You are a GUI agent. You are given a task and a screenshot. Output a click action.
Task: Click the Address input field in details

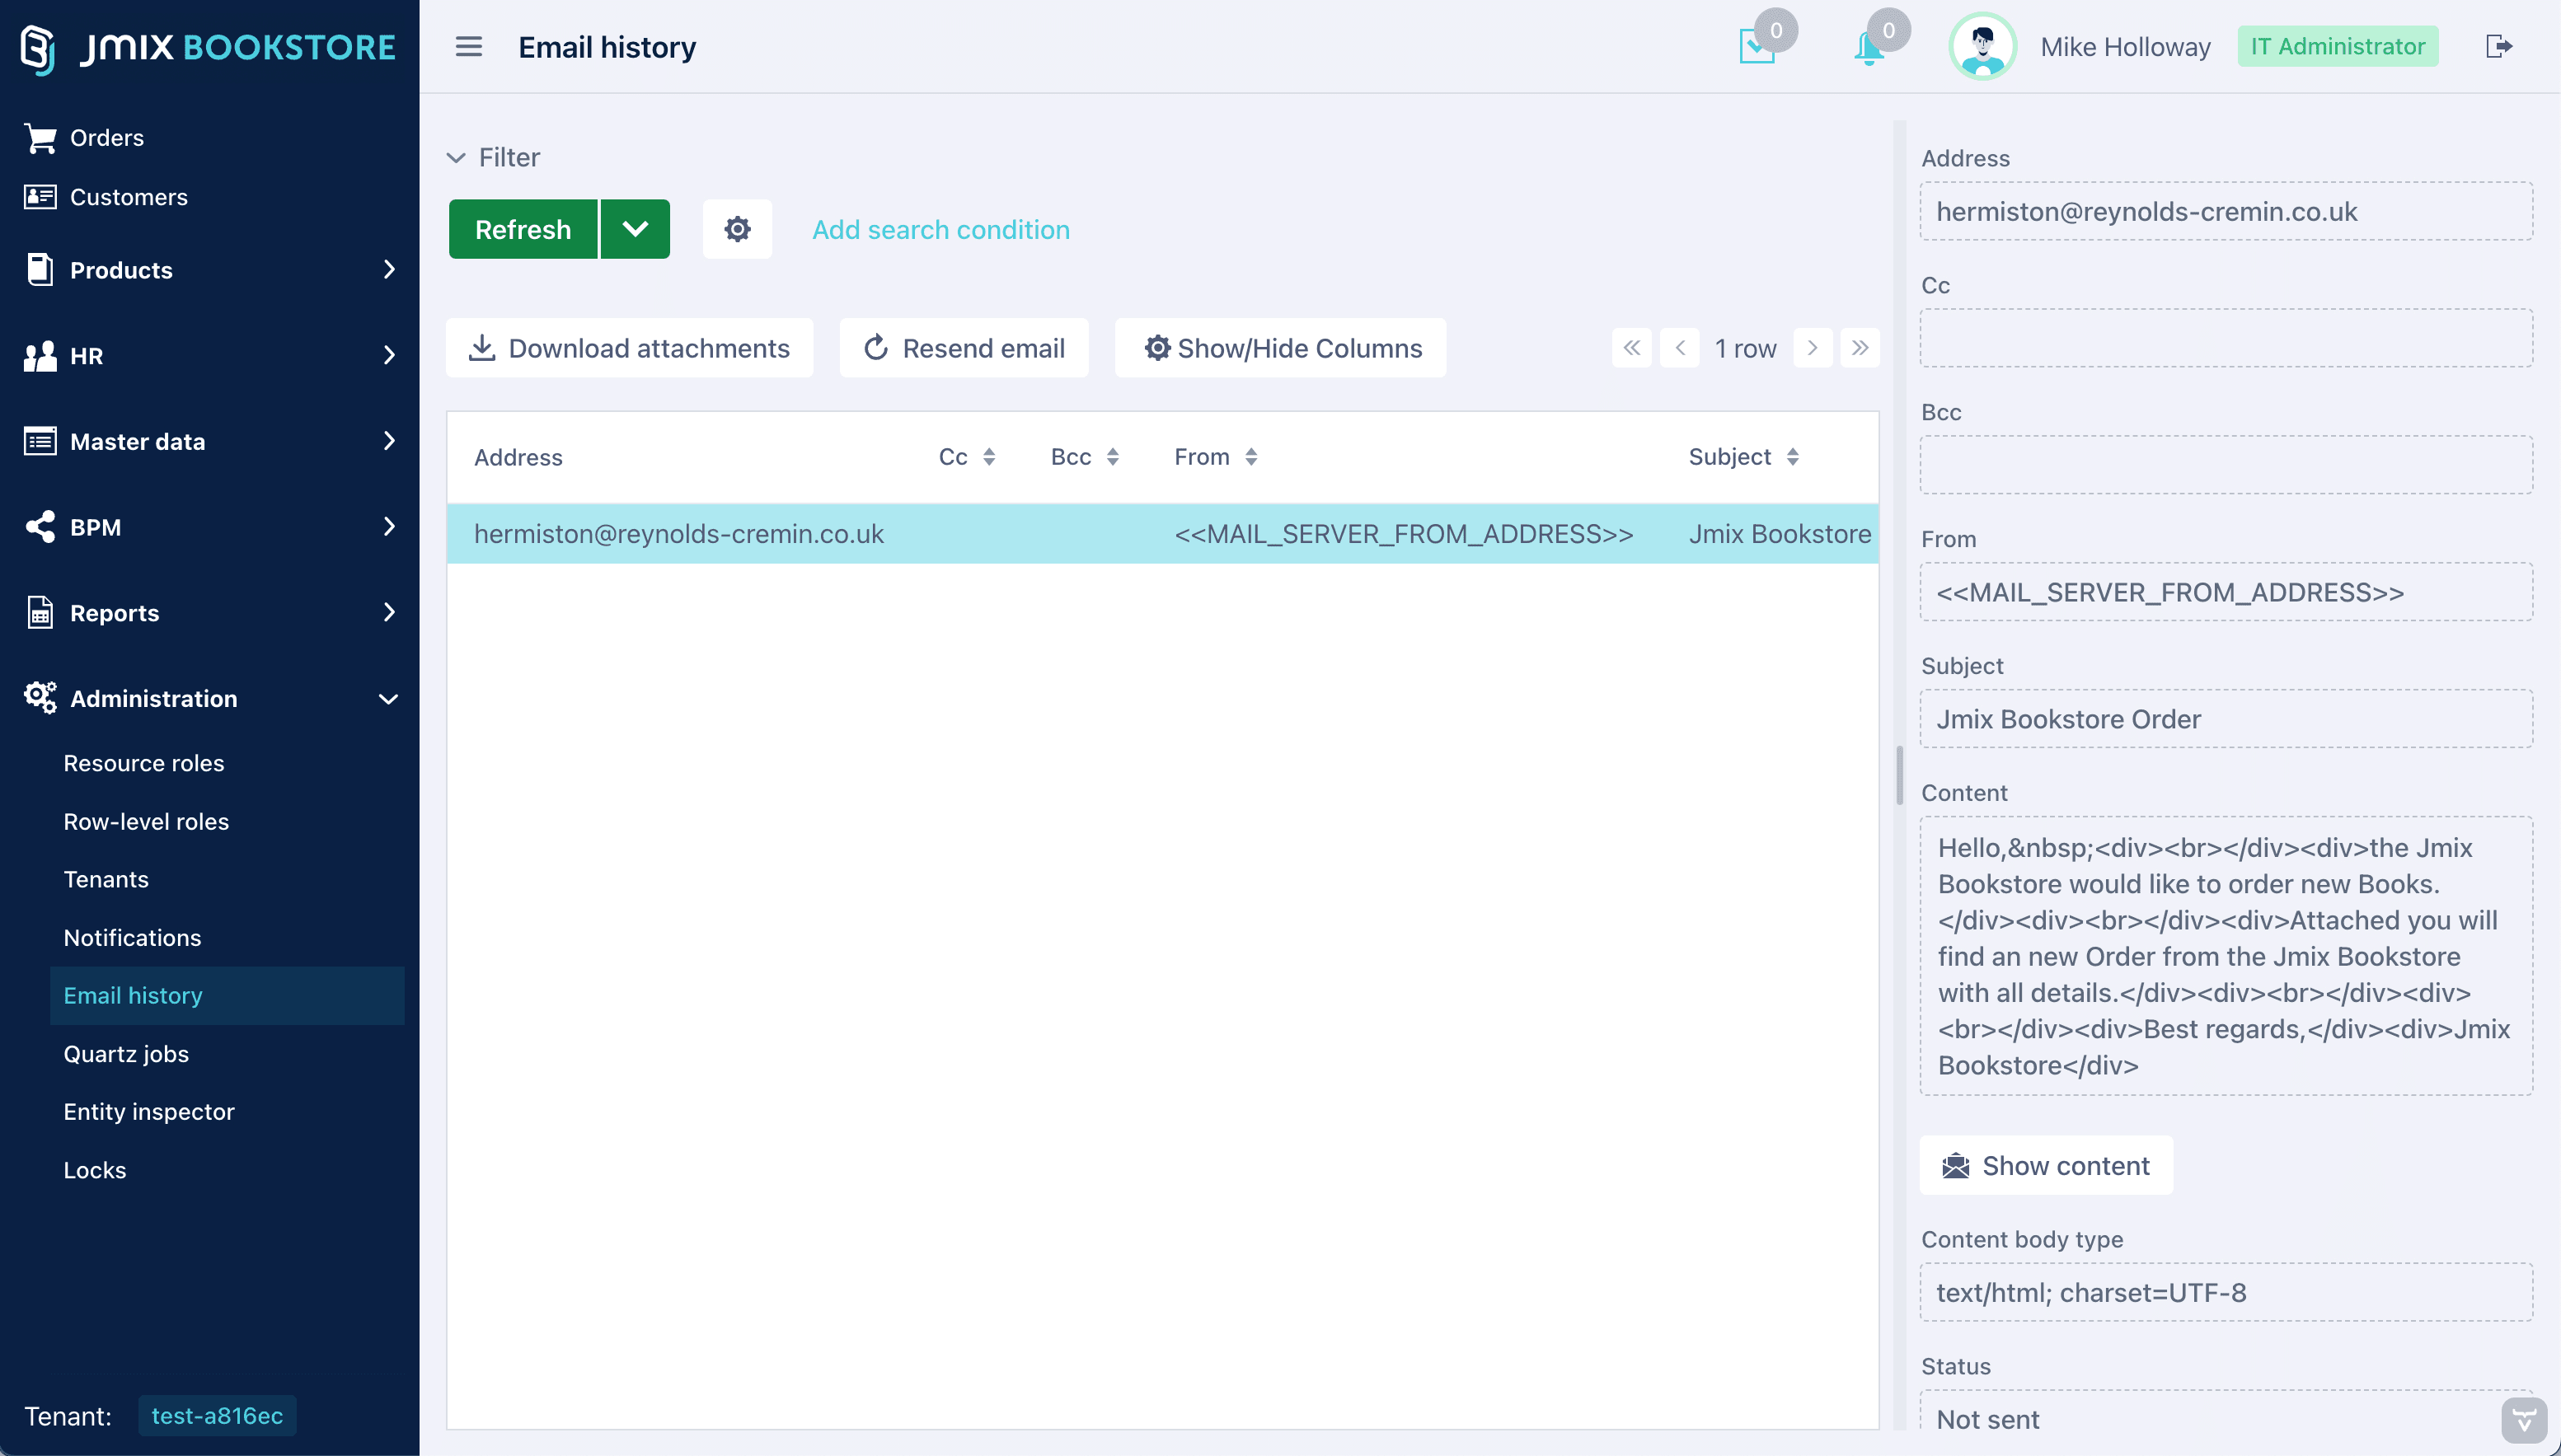click(2226, 211)
